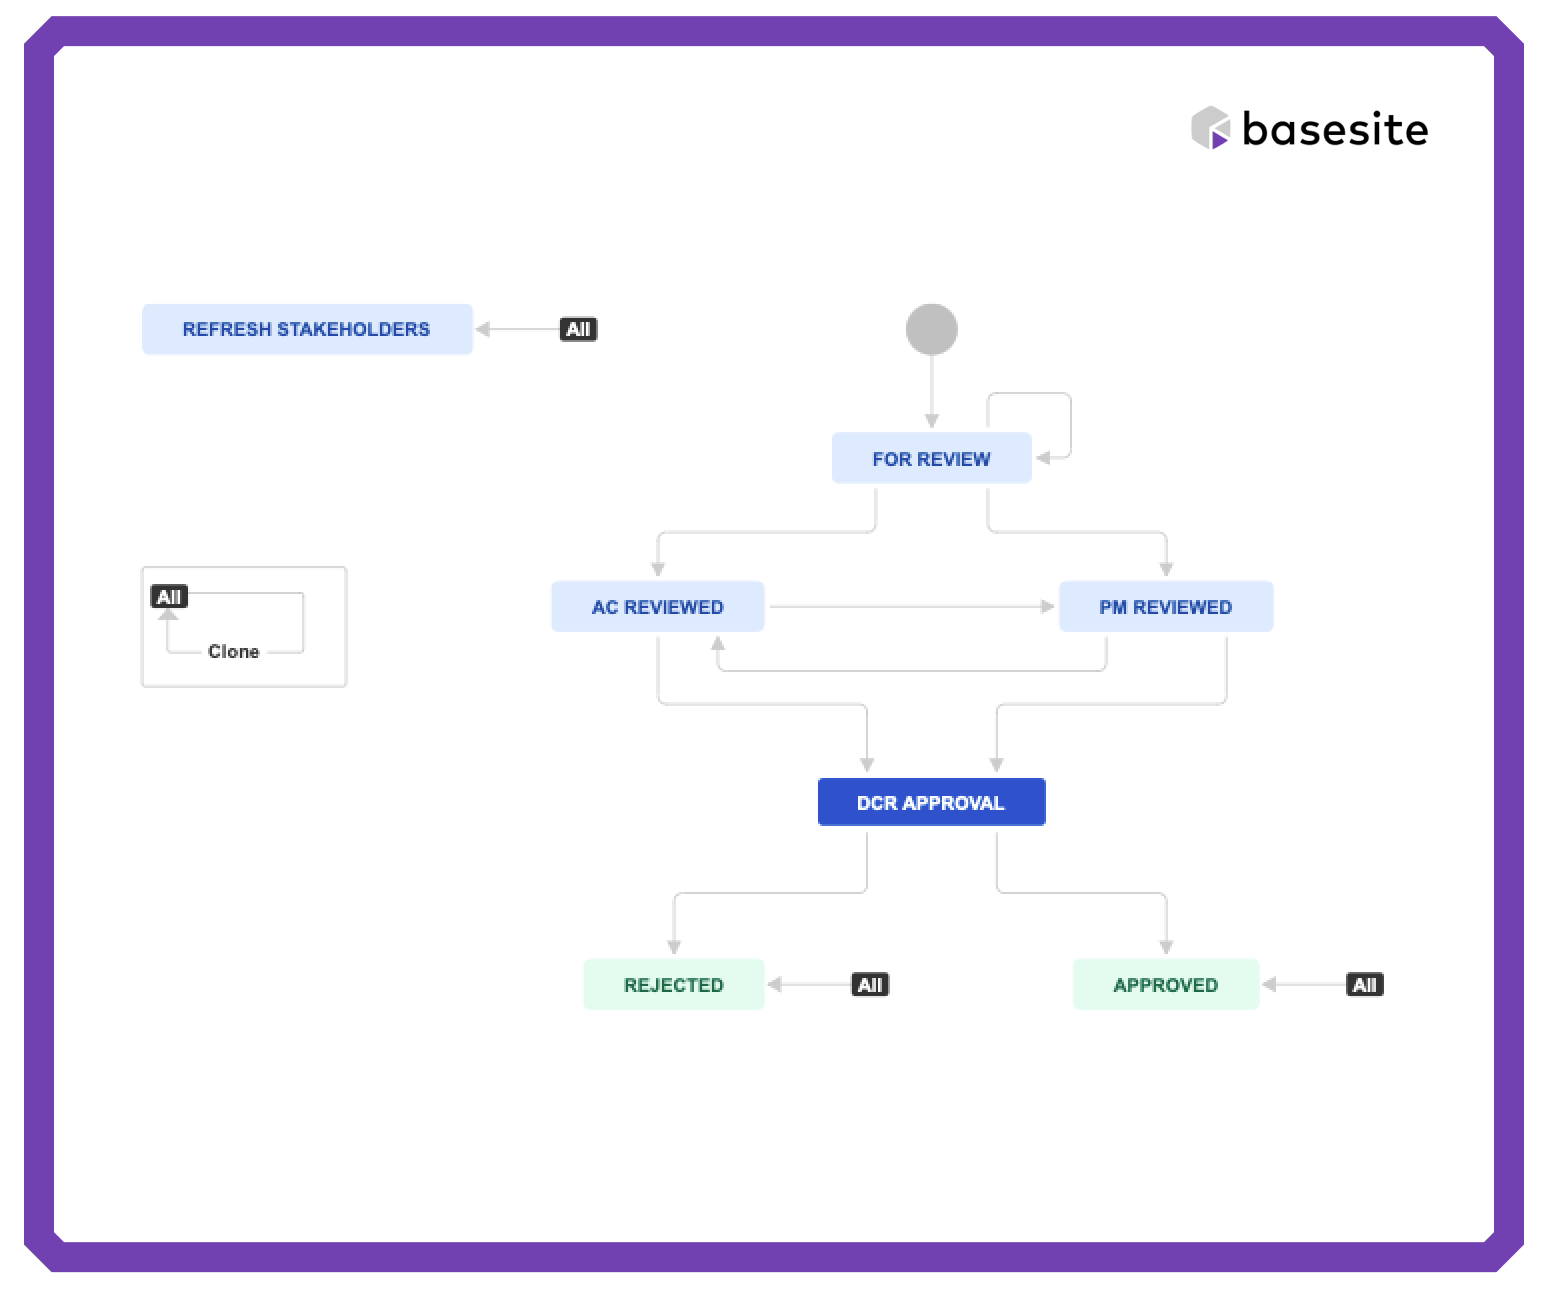Click the arrowhead from start circle into FOR REVIEW
The height and width of the screenshot is (1296, 1548).
point(932,421)
